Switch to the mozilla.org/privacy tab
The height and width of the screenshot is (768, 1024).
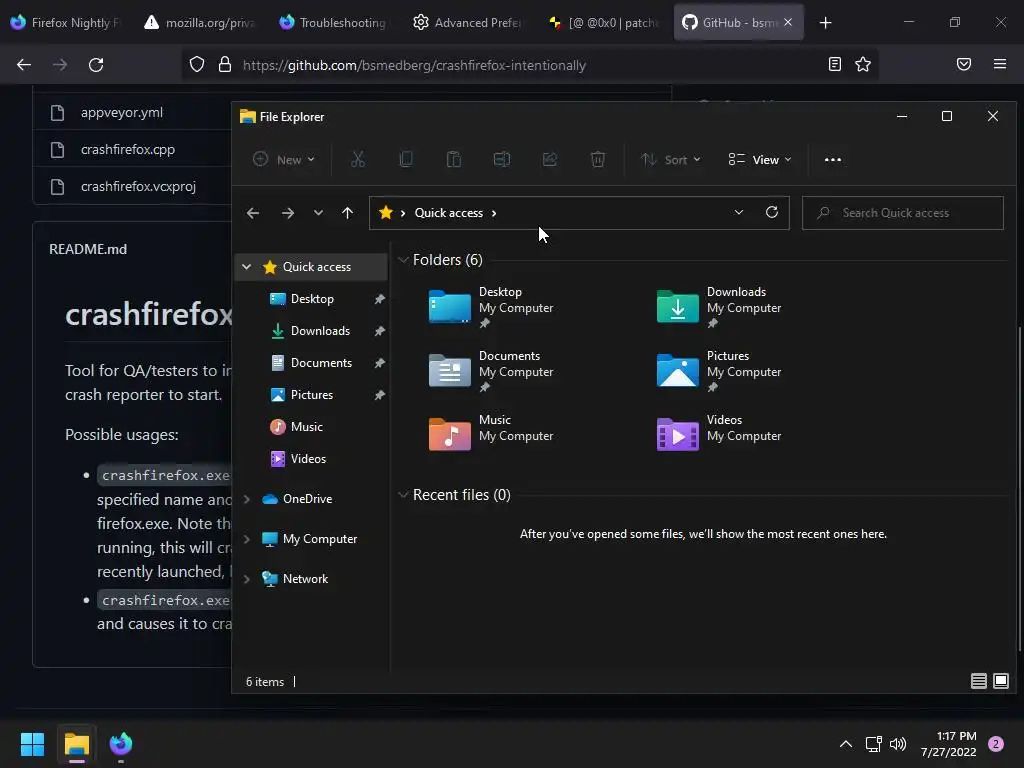(x=199, y=22)
